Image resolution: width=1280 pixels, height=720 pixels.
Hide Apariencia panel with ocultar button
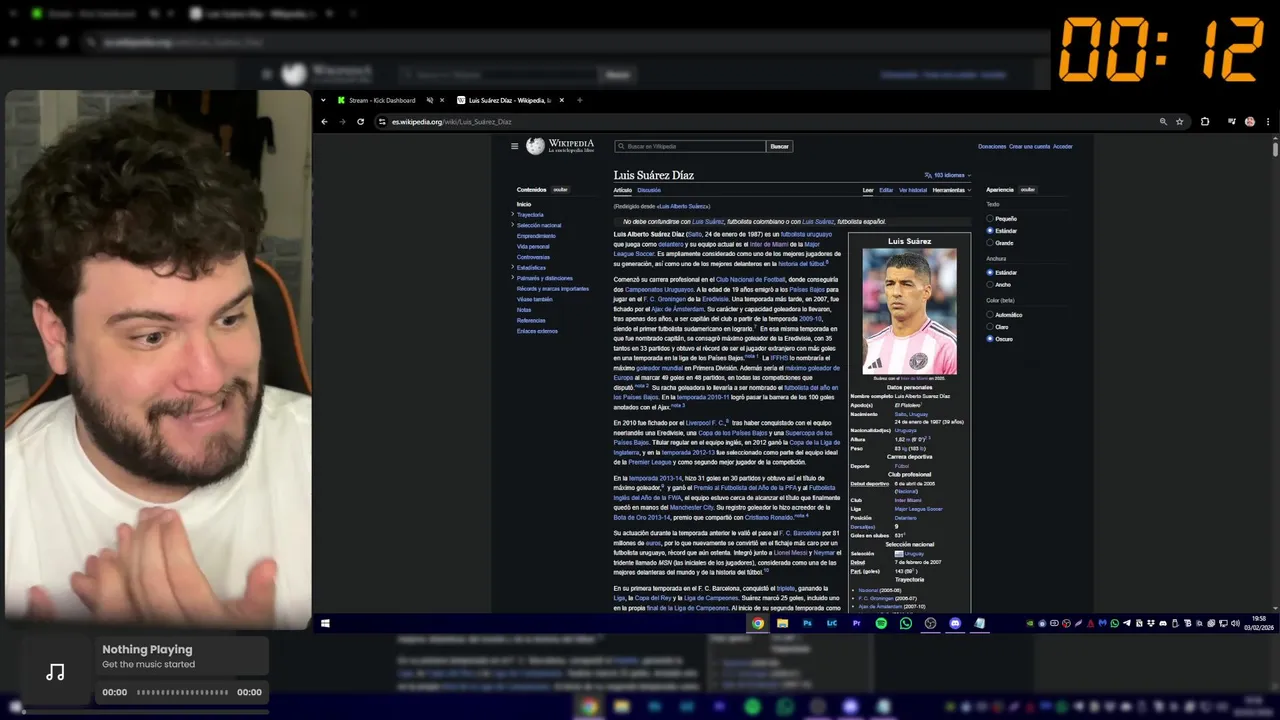click(1027, 190)
